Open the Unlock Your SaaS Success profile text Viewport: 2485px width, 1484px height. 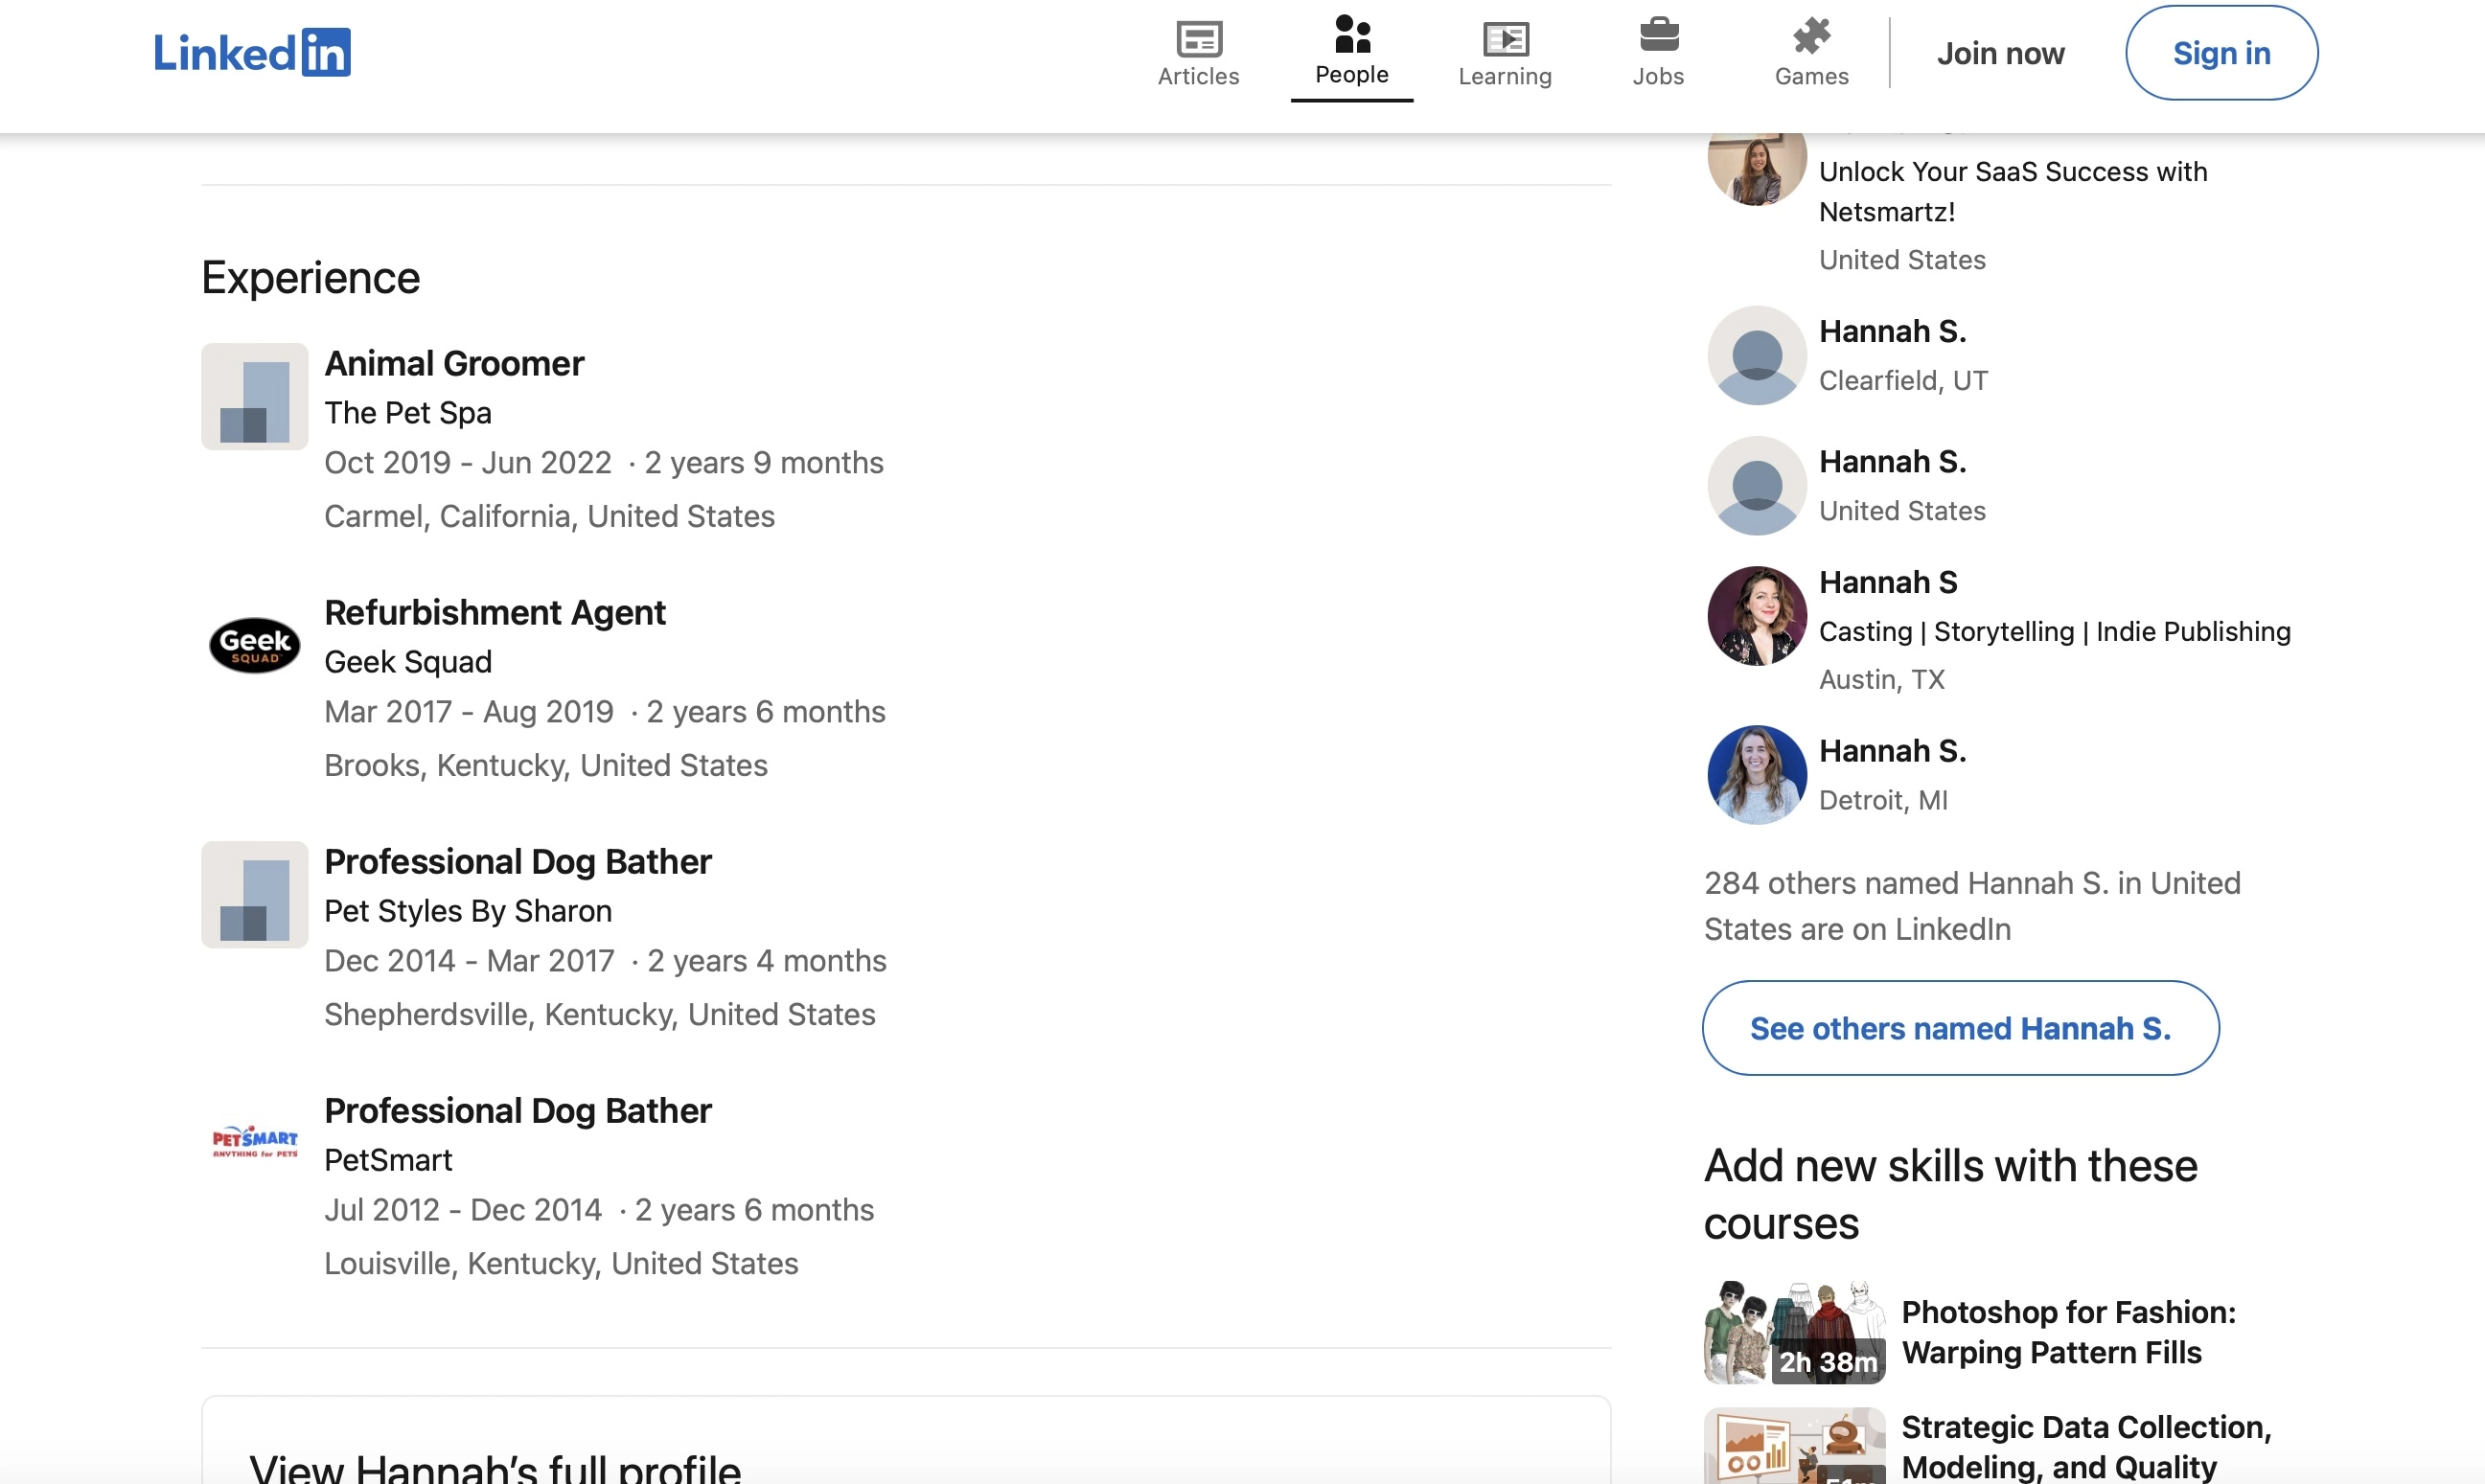[x=2013, y=192]
